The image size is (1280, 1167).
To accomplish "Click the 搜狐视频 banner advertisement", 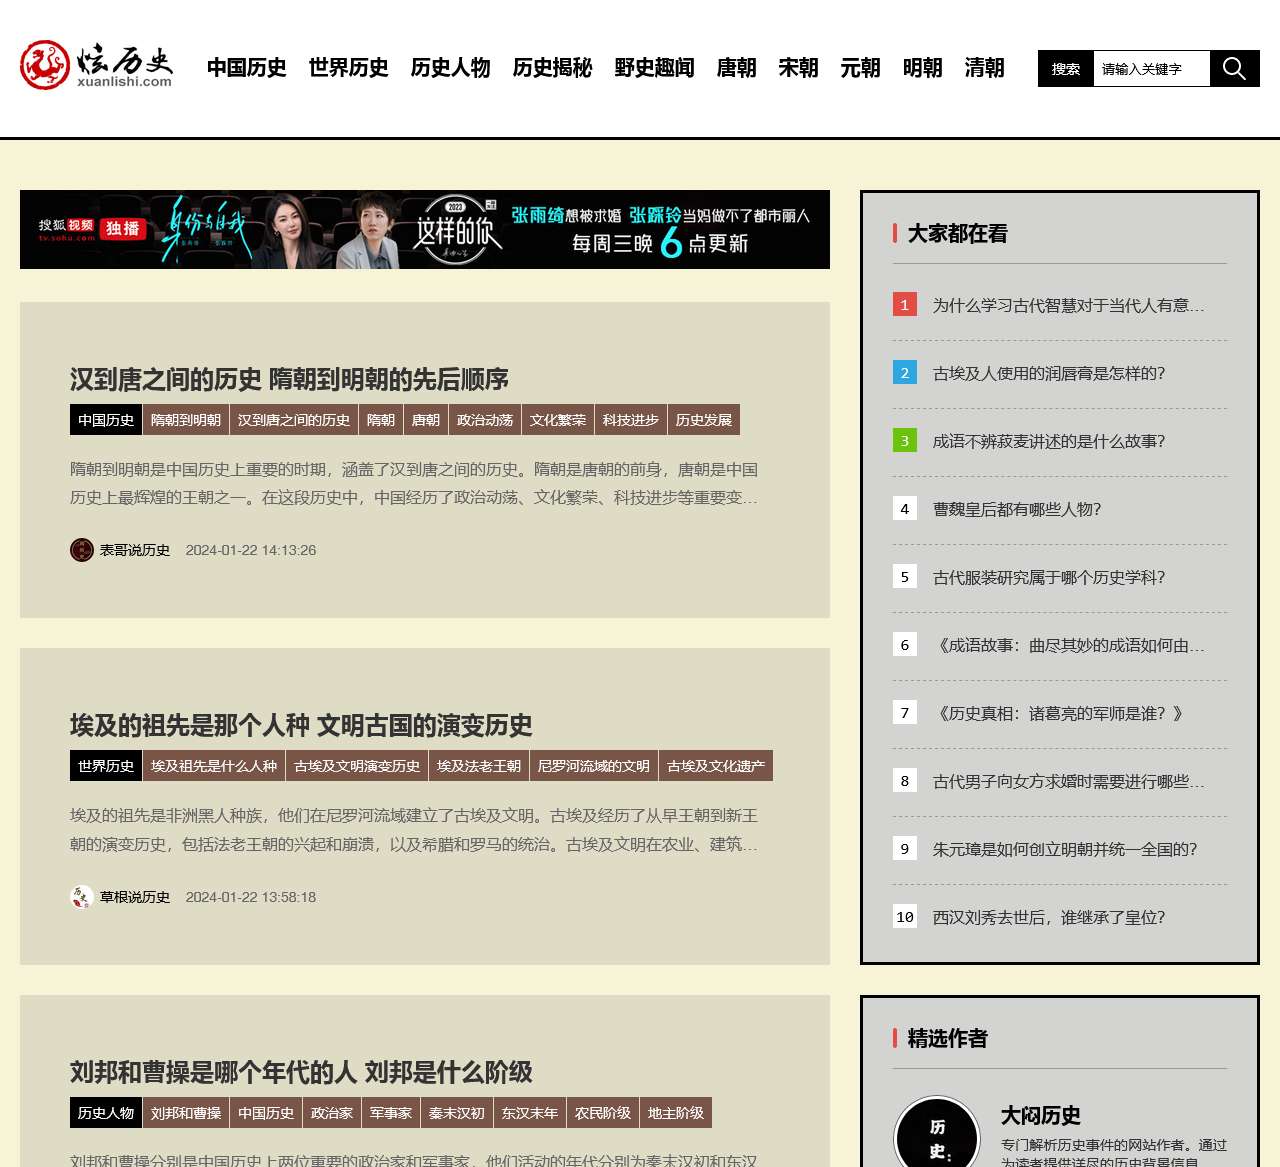I will click(425, 229).
